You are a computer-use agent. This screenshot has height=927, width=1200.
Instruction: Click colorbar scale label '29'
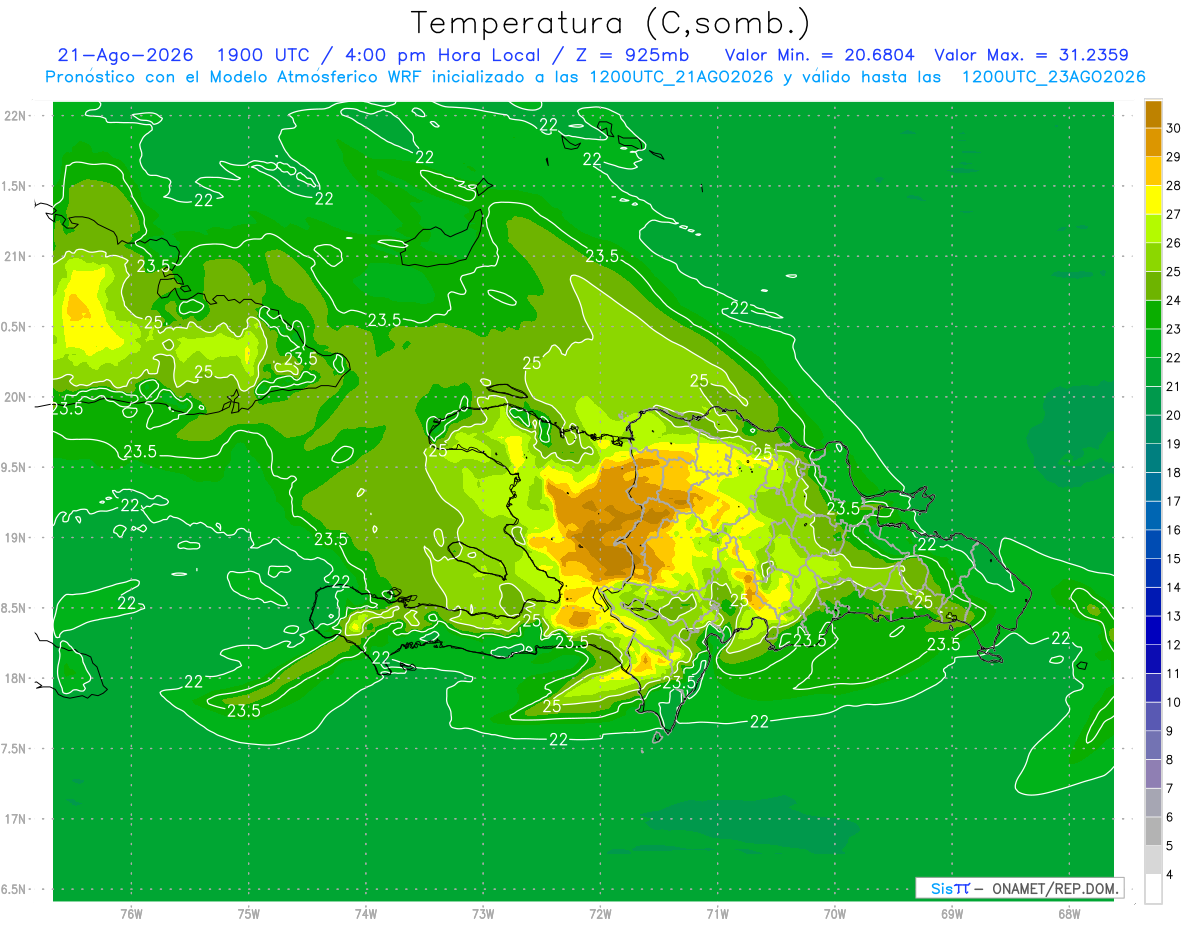1173,157
